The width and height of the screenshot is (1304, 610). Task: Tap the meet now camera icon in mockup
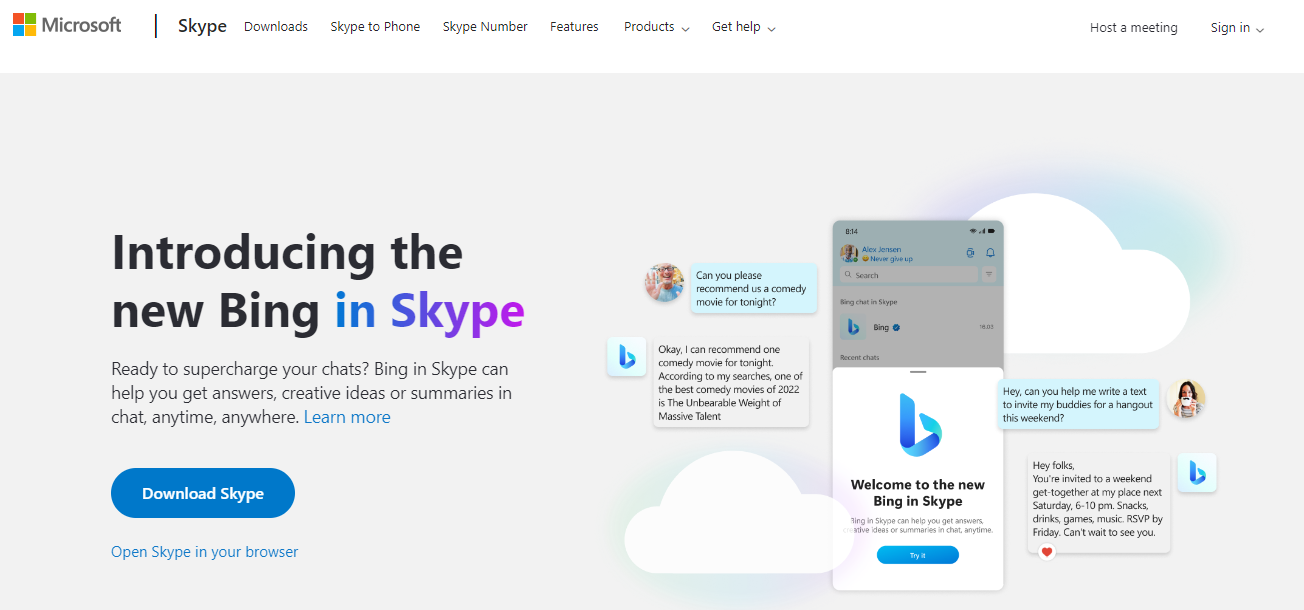(x=970, y=253)
